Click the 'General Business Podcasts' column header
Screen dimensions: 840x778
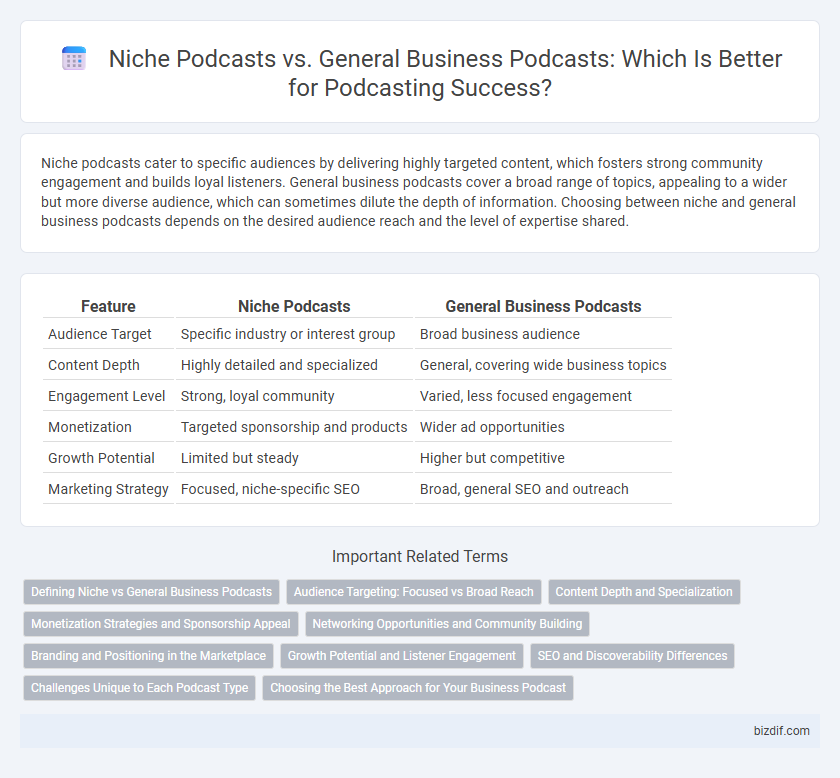[x=543, y=306]
